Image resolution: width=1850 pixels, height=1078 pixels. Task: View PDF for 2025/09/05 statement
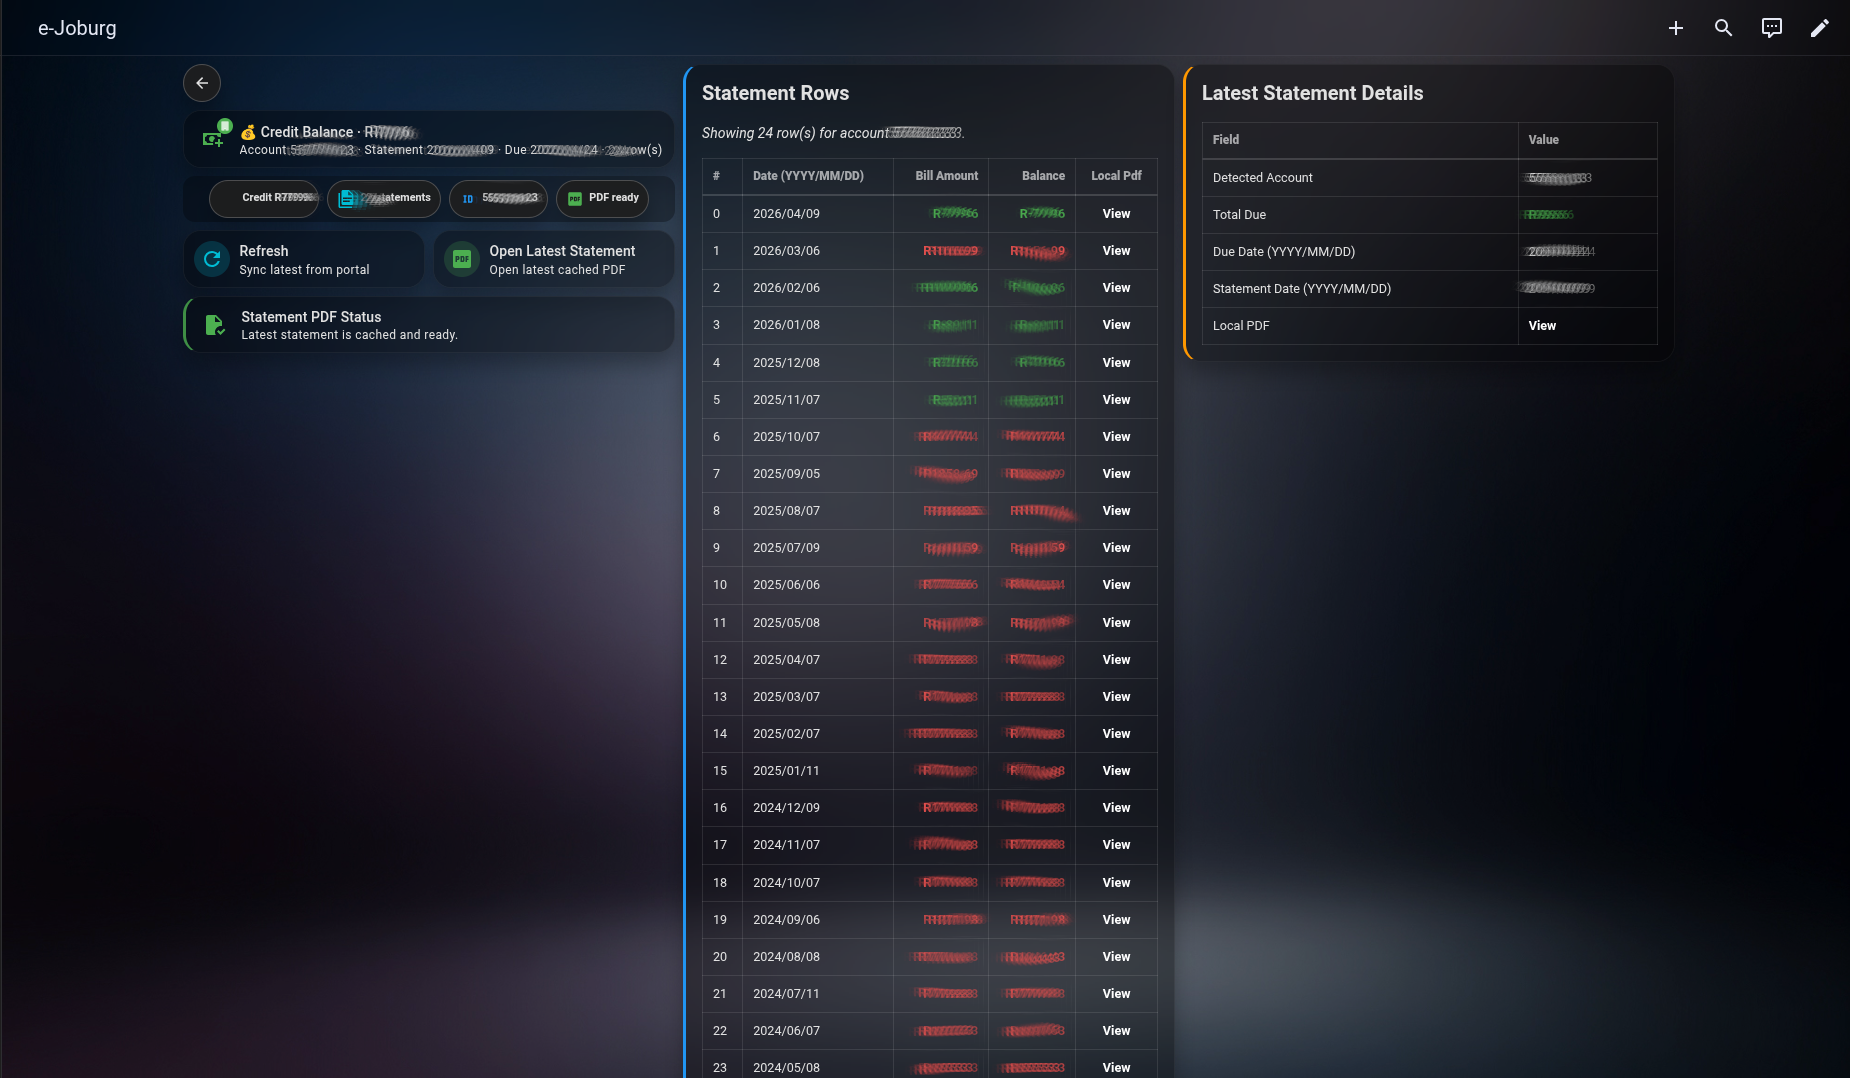click(1116, 474)
